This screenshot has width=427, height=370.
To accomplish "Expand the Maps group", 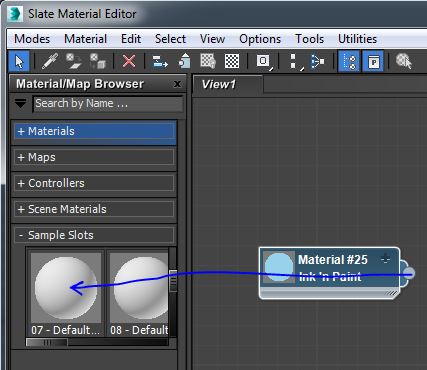I will click(94, 157).
